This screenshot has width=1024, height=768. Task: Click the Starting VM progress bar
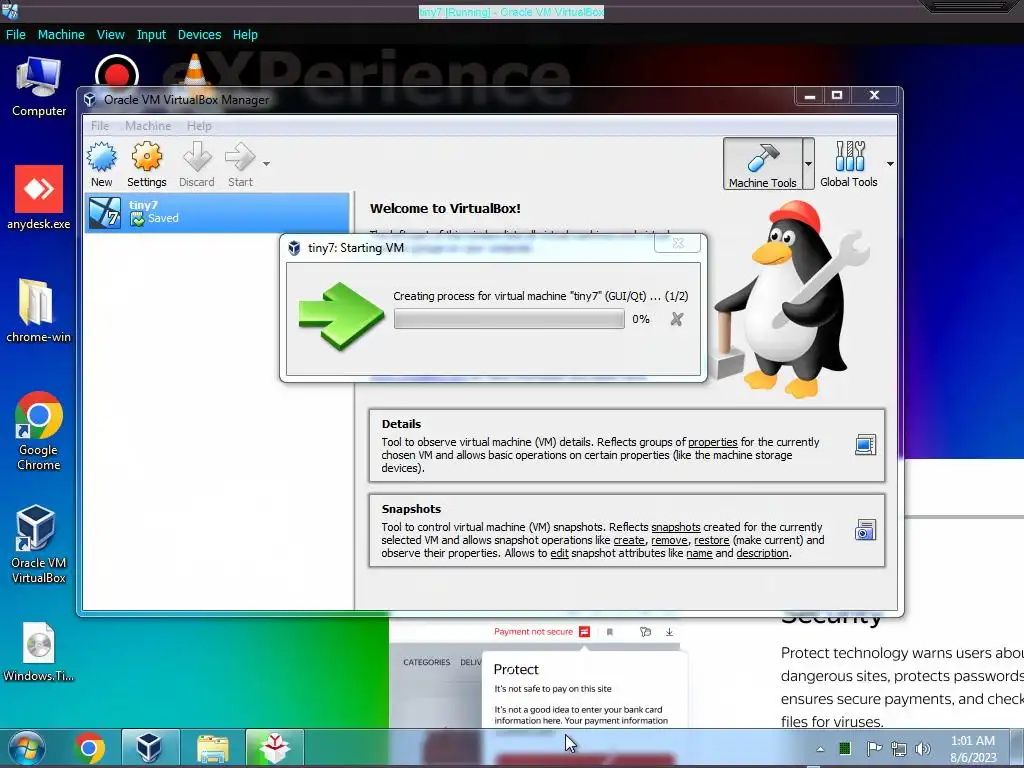[x=509, y=319]
